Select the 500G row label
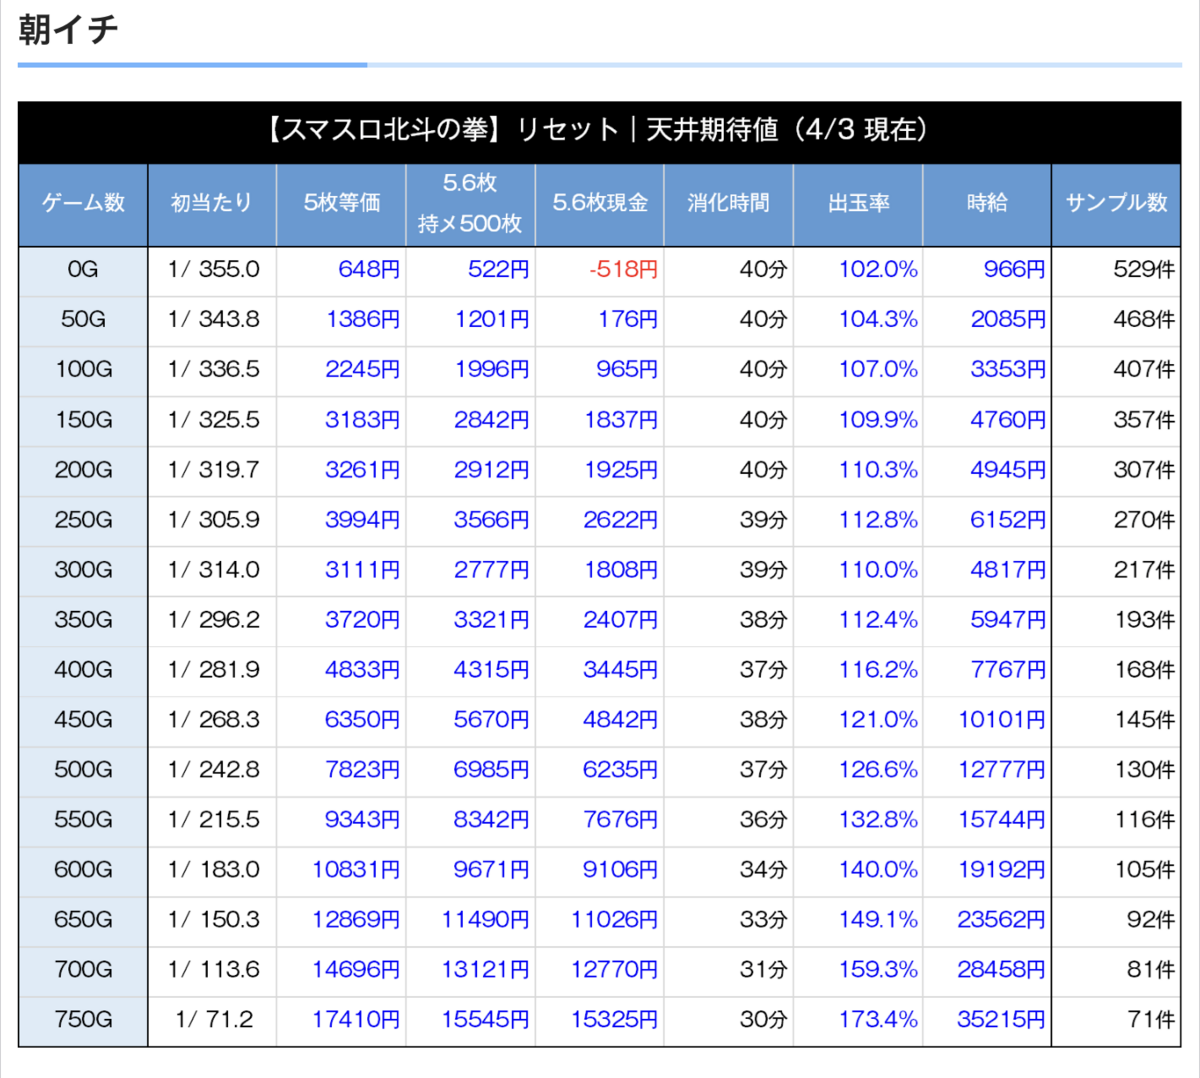 point(83,770)
